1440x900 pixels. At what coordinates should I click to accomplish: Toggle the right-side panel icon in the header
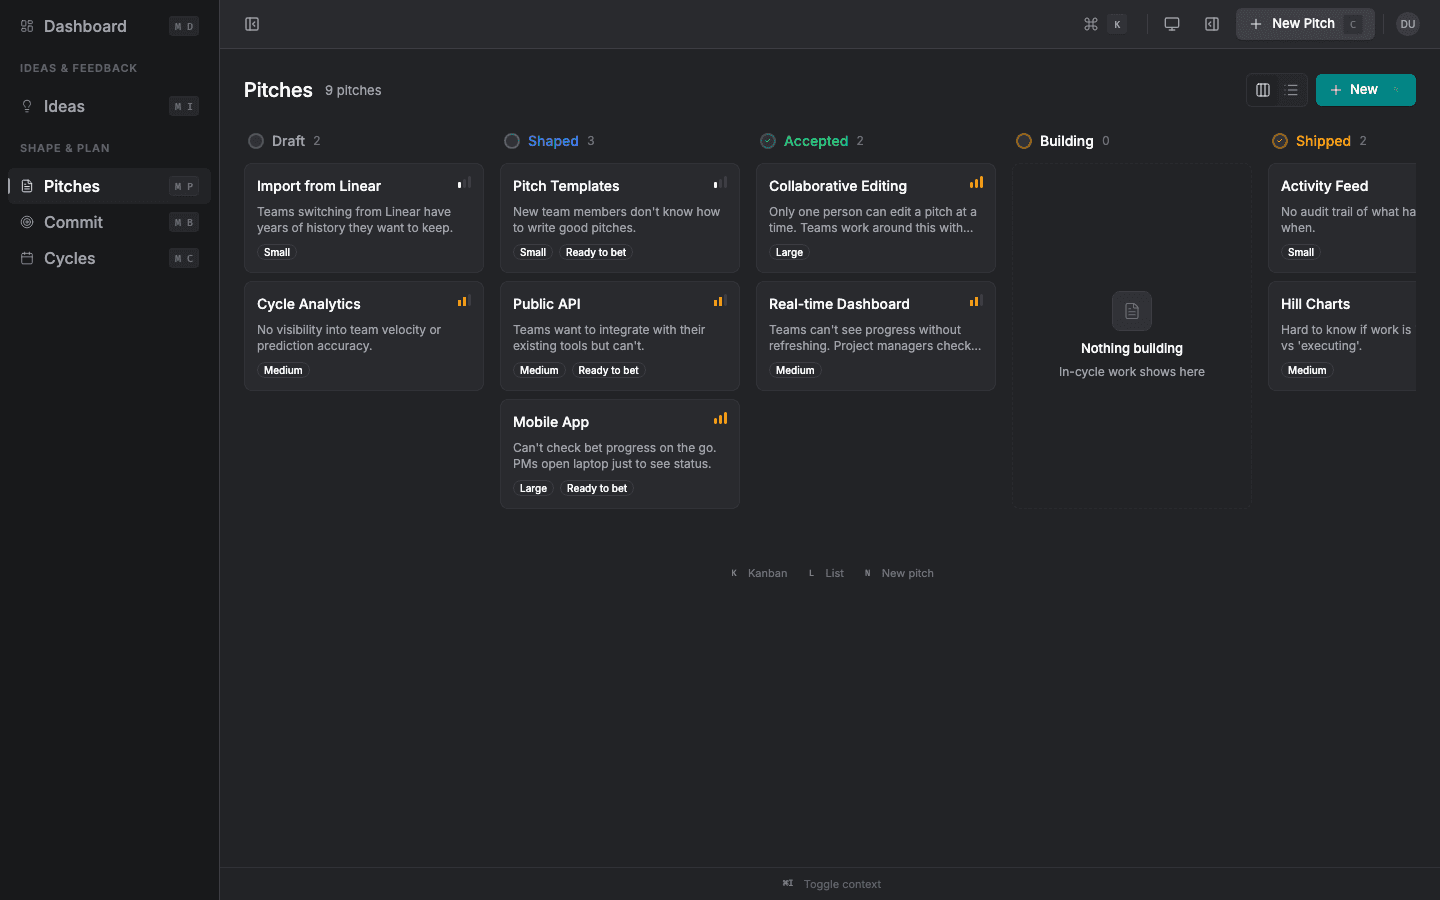(x=1211, y=23)
